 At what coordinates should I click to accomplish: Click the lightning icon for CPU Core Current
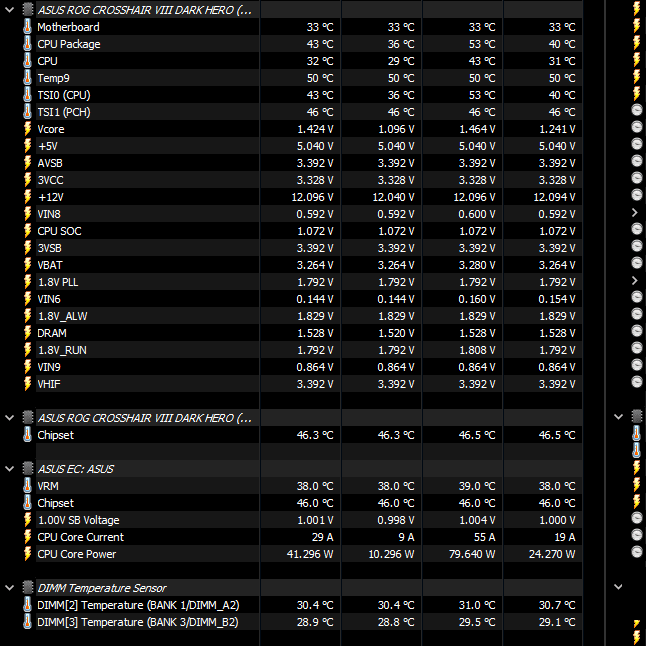(27, 537)
